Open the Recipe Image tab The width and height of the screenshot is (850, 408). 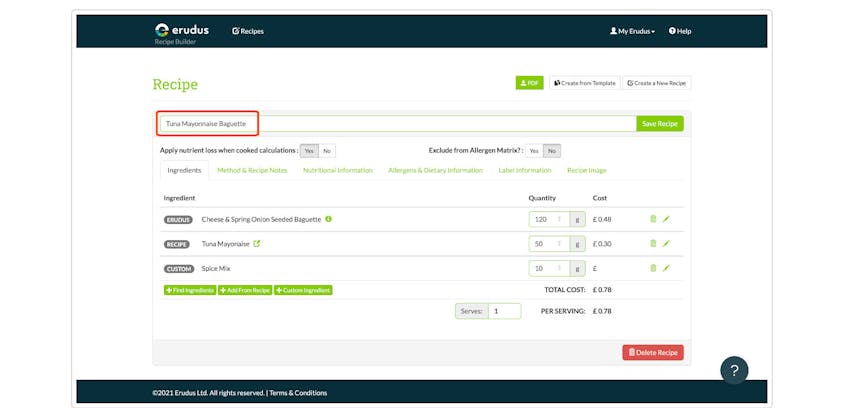(587, 170)
